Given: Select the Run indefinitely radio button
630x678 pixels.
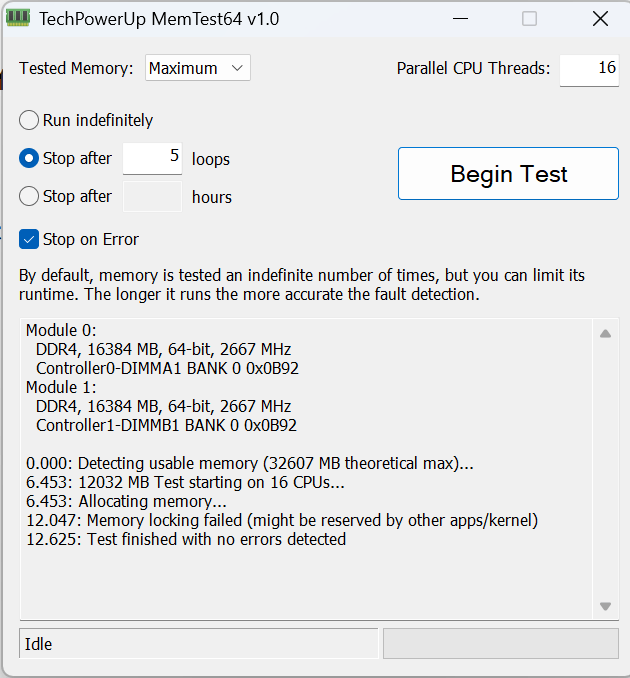Looking at the screenshot, I should [x=29, y=120].
